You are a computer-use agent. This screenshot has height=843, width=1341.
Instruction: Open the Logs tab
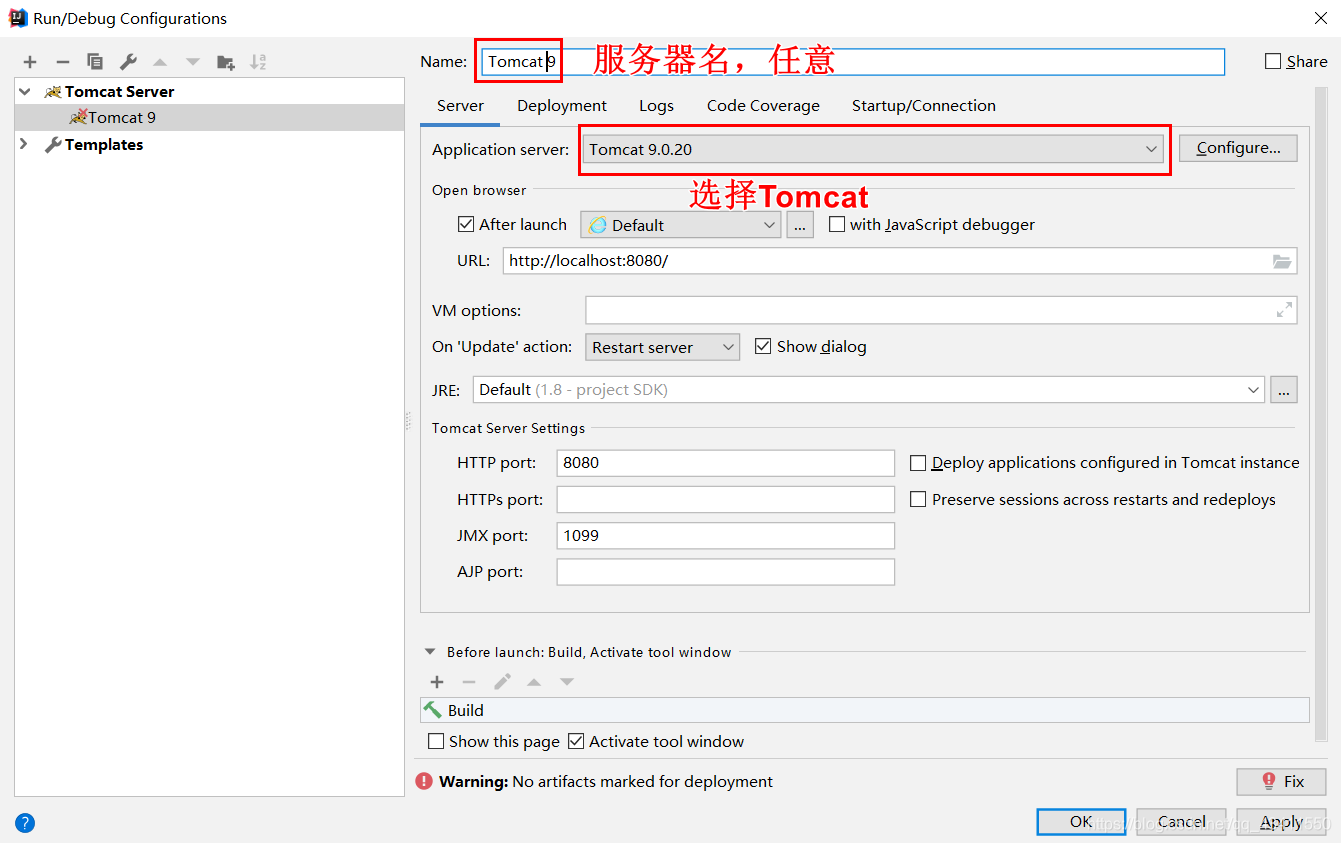(x=657, y=106)
